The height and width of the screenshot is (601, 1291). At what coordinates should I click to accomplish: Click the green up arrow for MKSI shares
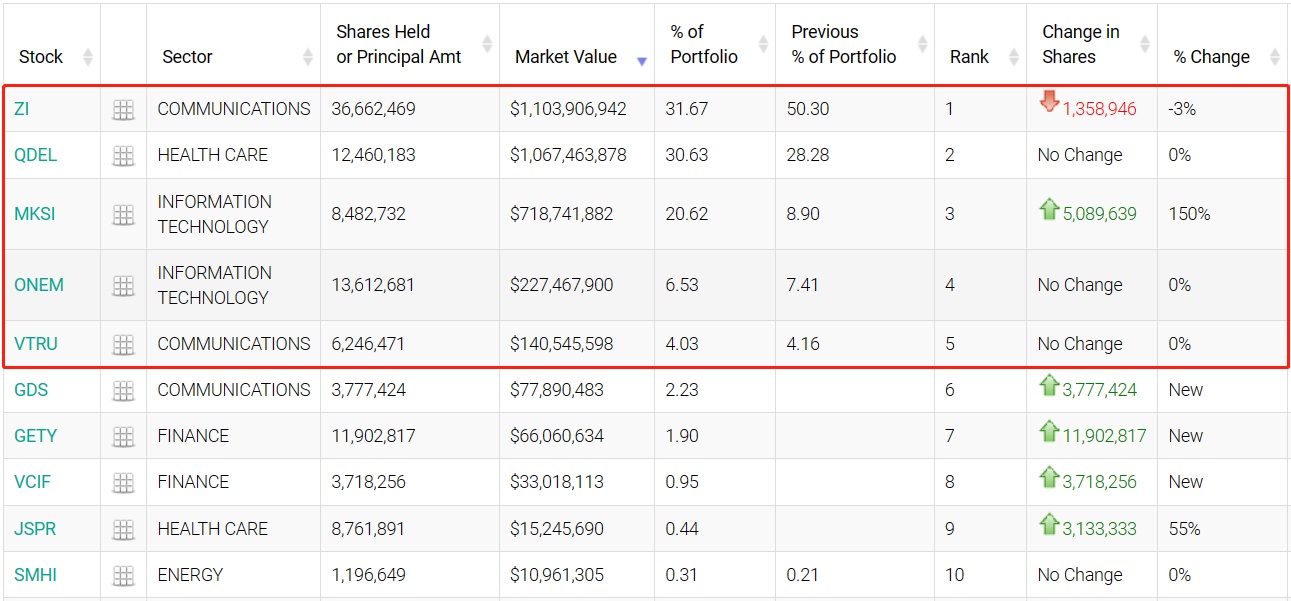point(1049,210)
